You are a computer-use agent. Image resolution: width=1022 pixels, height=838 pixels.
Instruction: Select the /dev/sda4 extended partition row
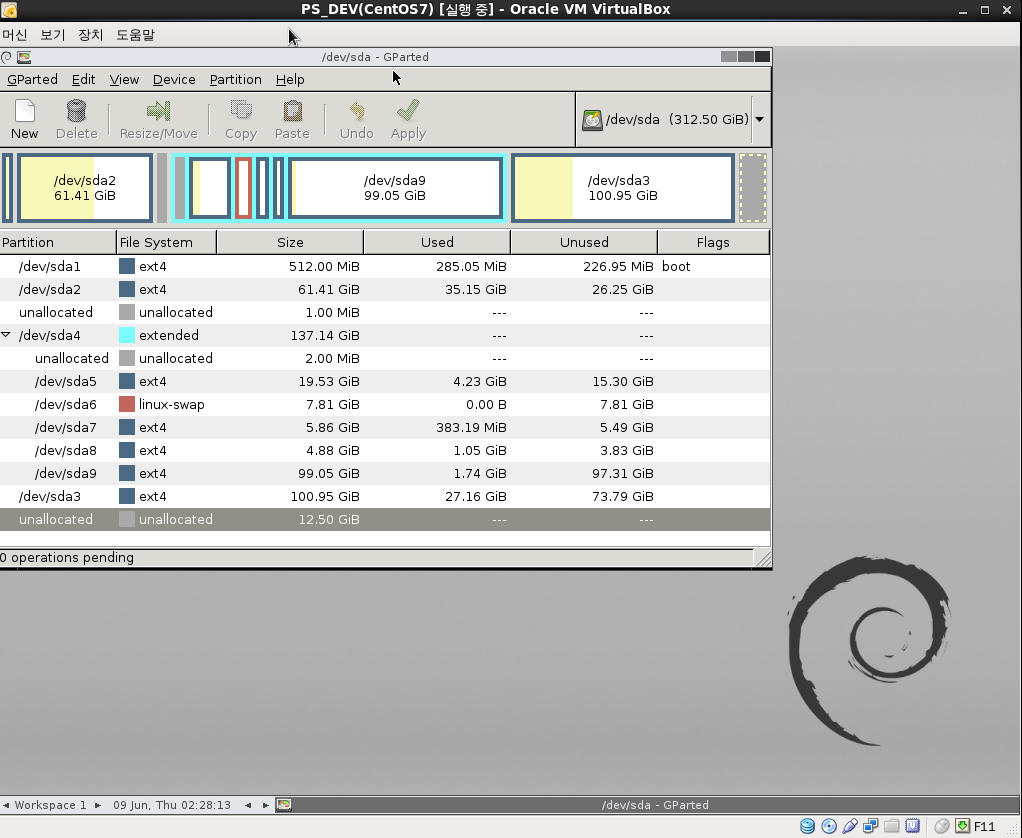click(x=385, y=336)
